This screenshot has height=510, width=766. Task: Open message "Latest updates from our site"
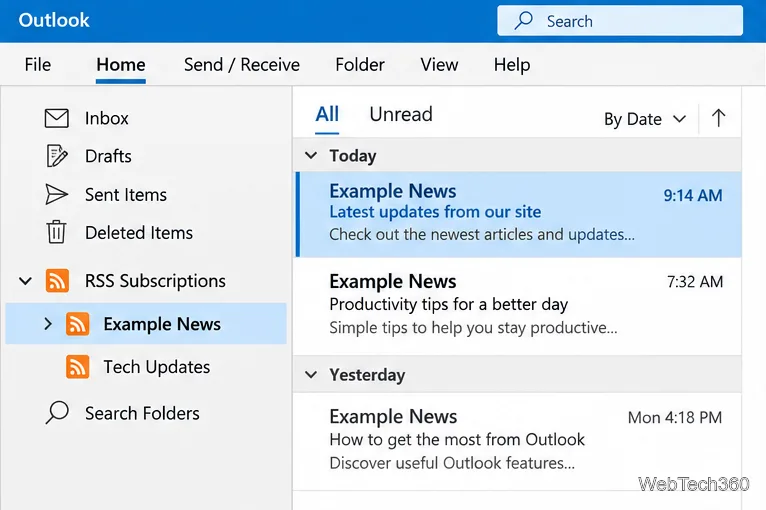519,214
